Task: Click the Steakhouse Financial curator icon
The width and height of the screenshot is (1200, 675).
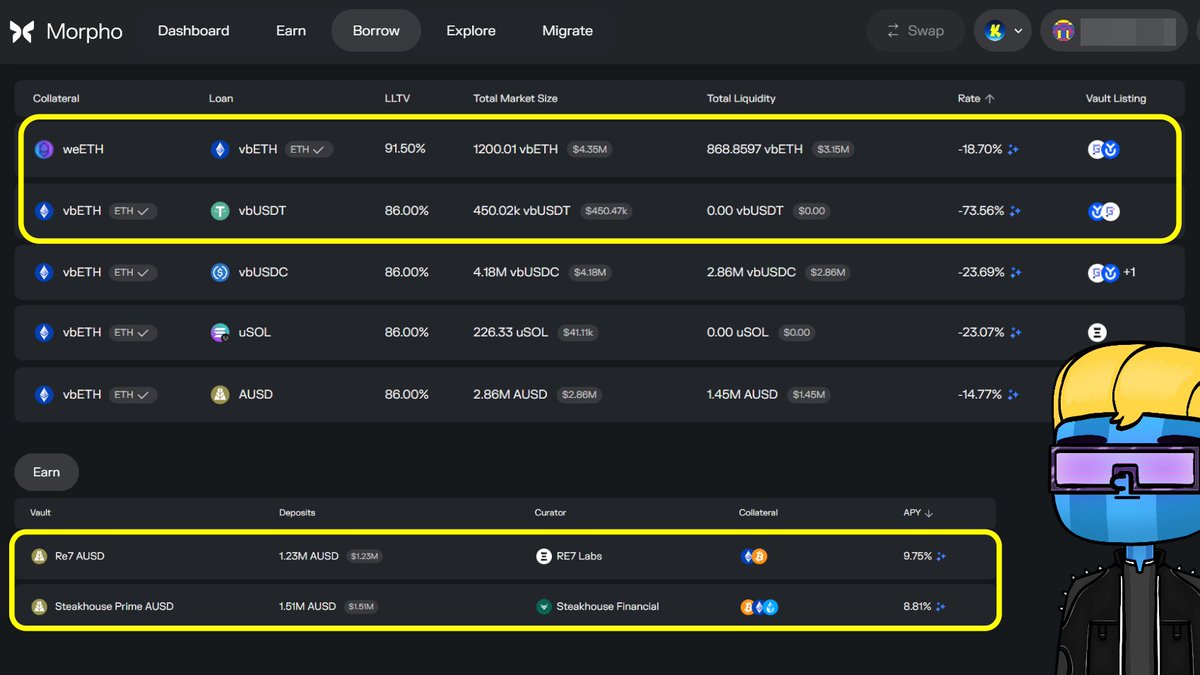Action: tap(544, 606)
